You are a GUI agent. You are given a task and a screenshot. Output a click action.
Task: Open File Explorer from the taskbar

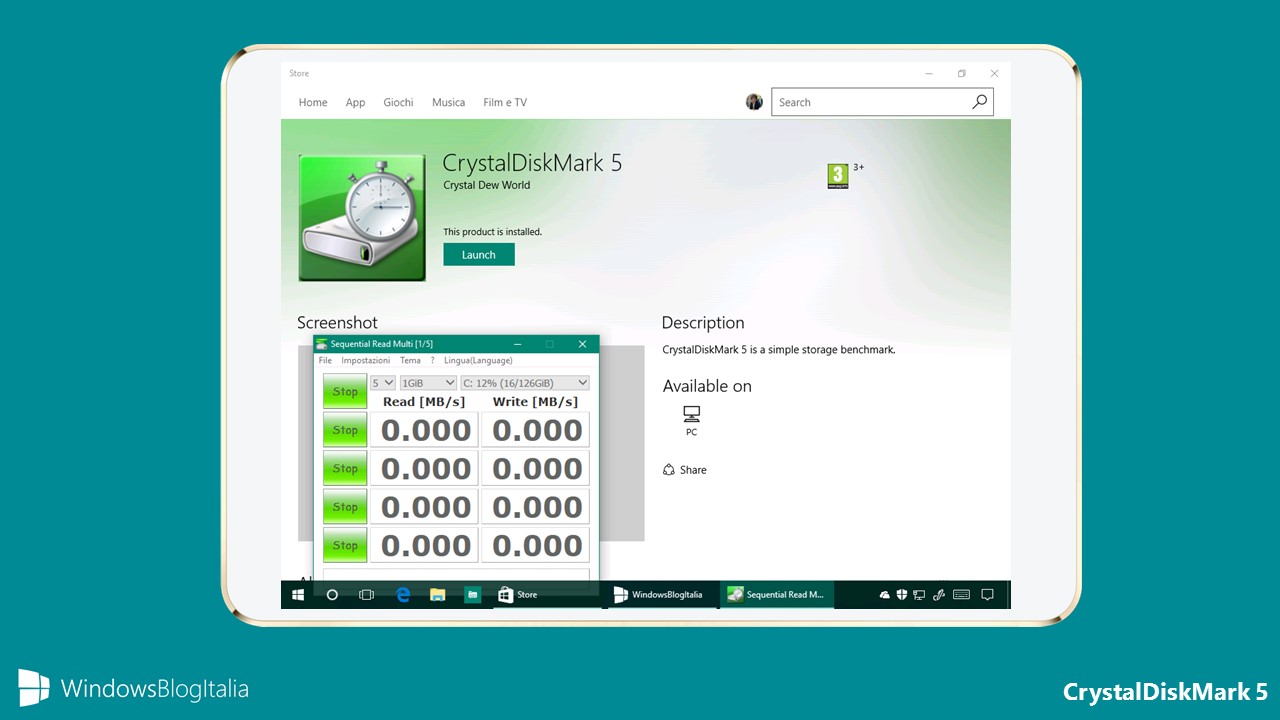pyautogui.click(x=437, y=594)
